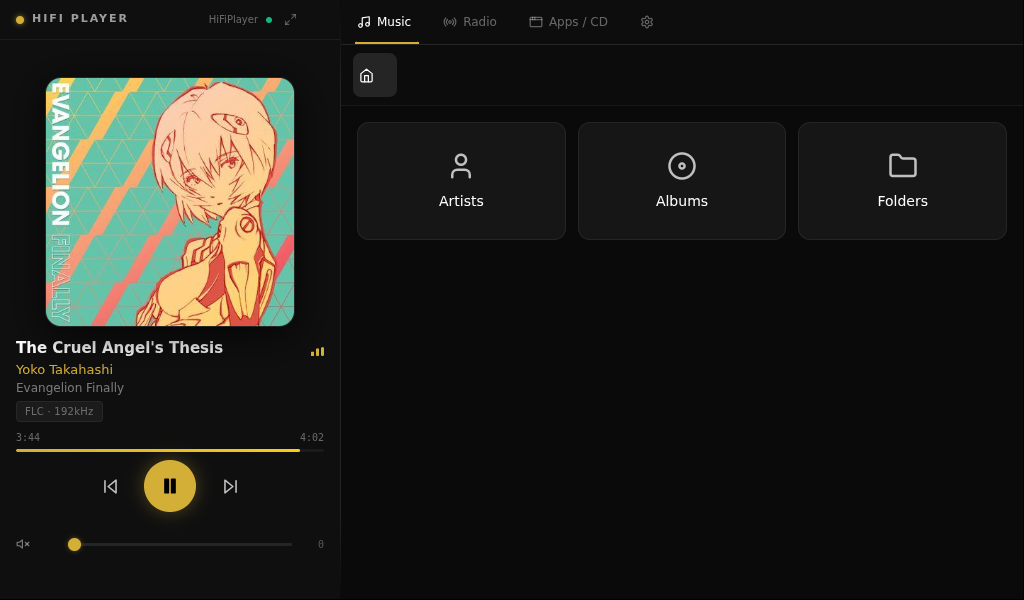Skip to the previous track

coord(110,486)
